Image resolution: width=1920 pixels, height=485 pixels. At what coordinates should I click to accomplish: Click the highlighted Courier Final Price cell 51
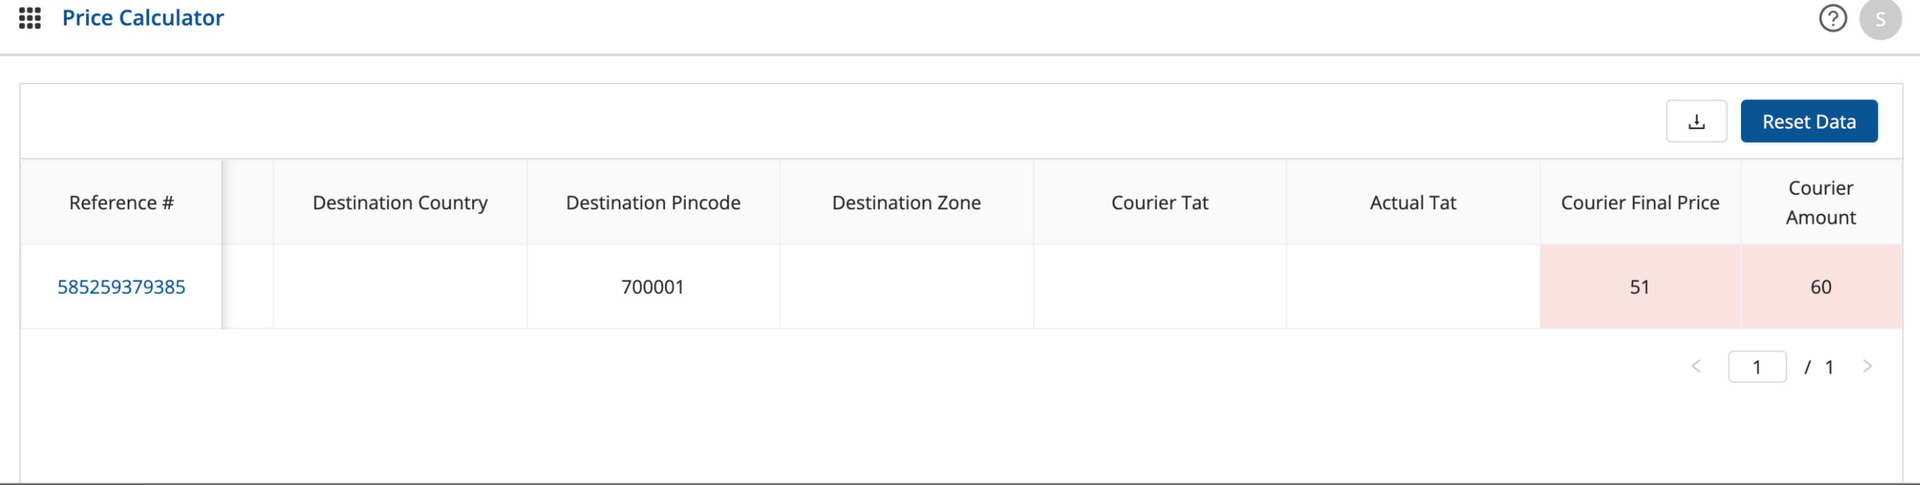click(1640, 287)
